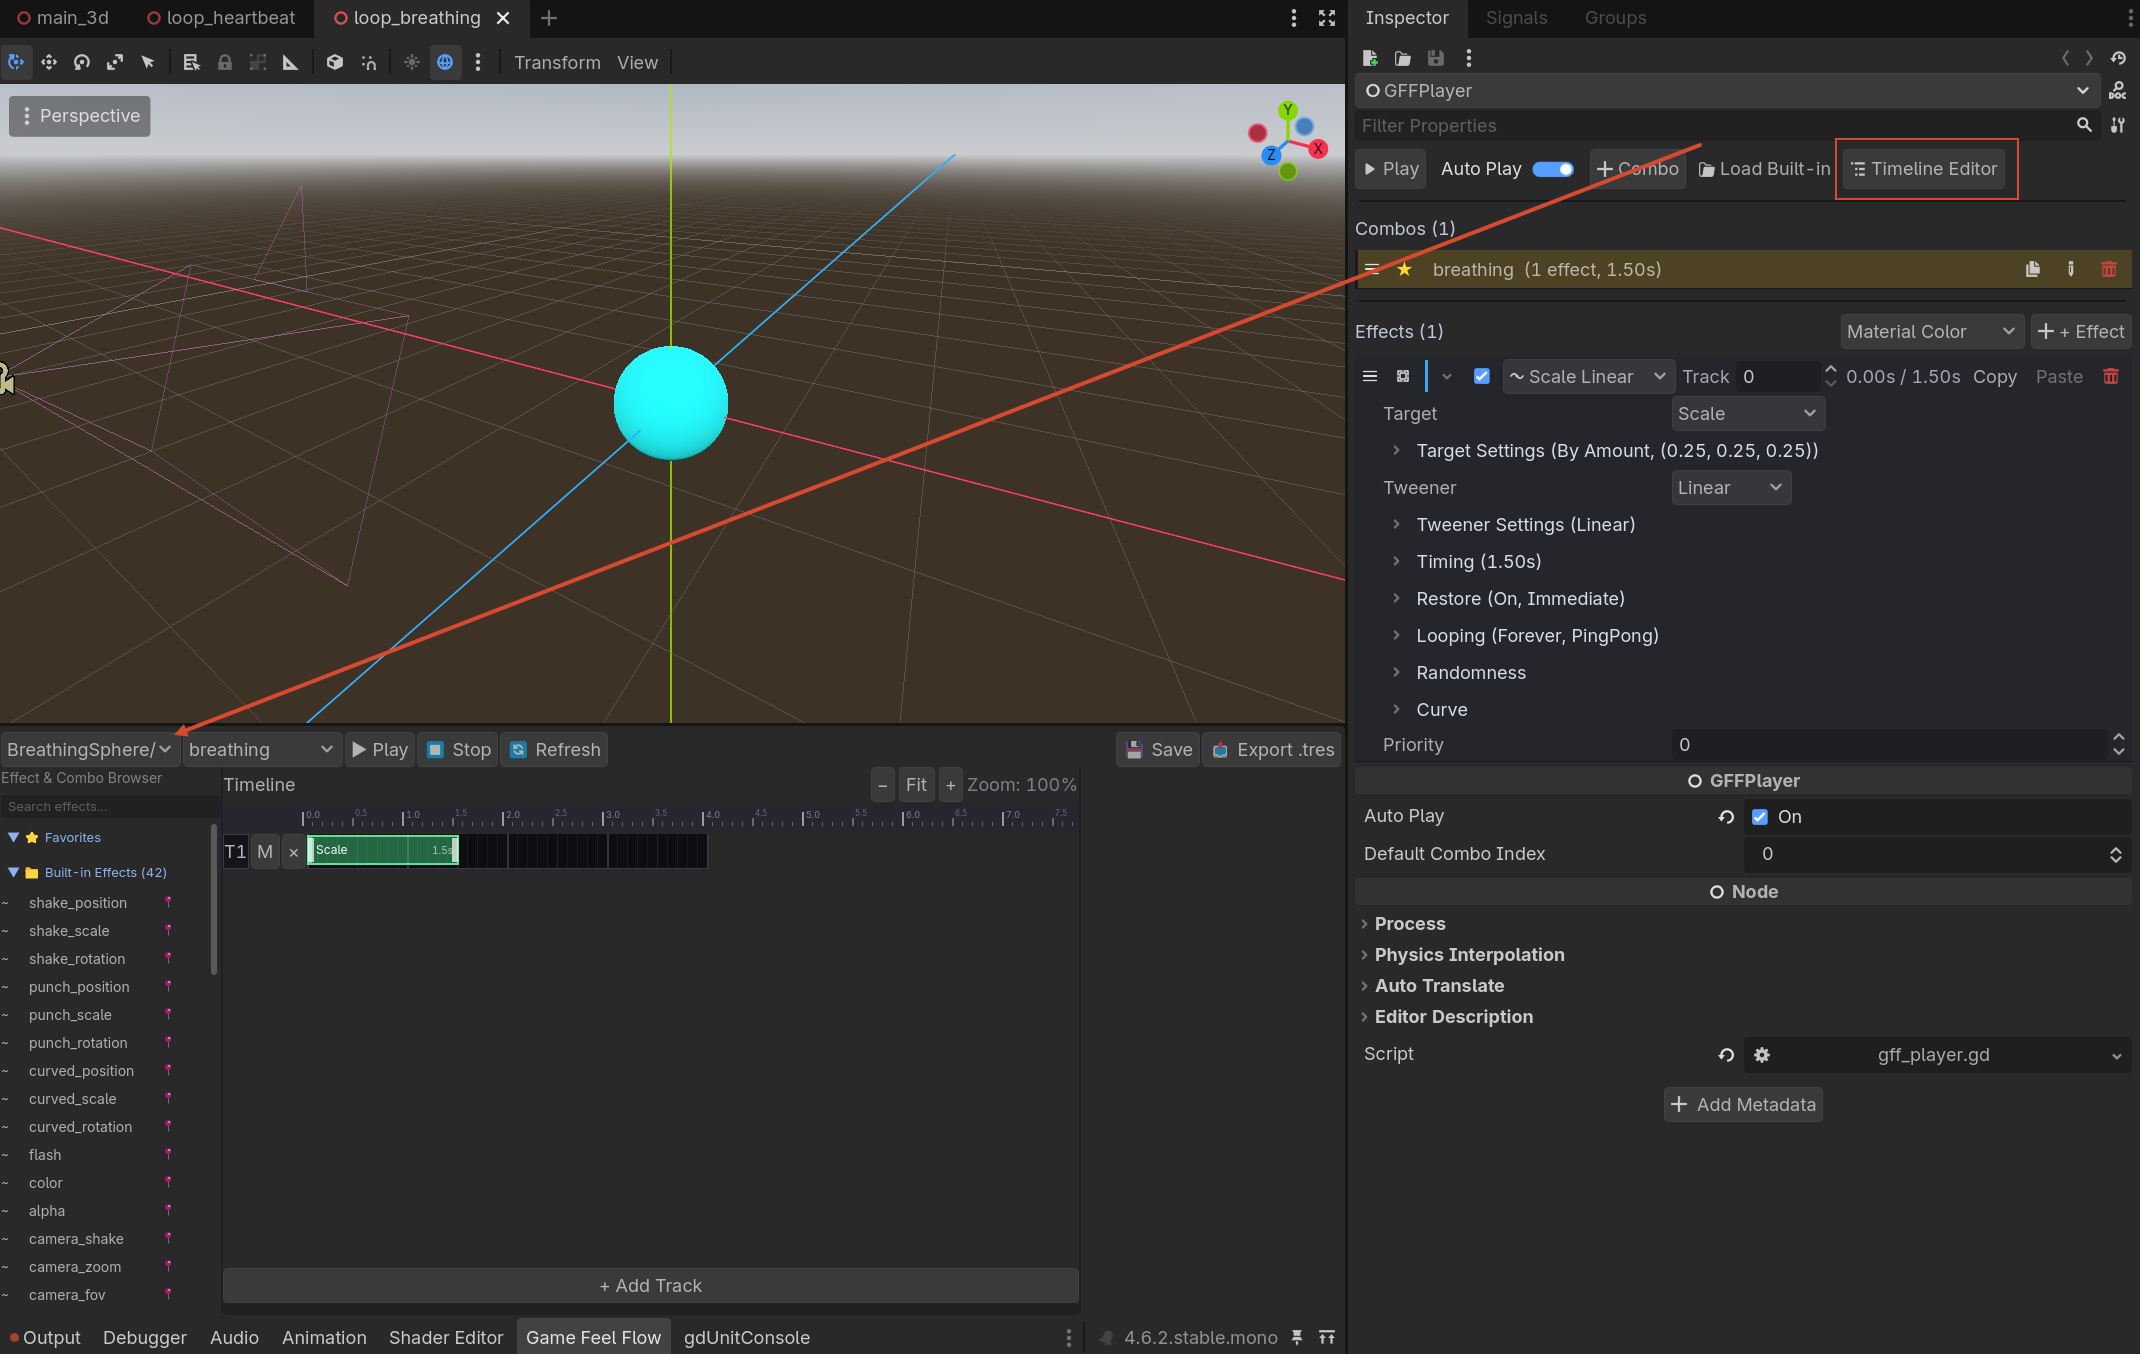
Task: Open the Material Color effect type dropdown
Action: pyautogui.click(x=1931, y=332)
